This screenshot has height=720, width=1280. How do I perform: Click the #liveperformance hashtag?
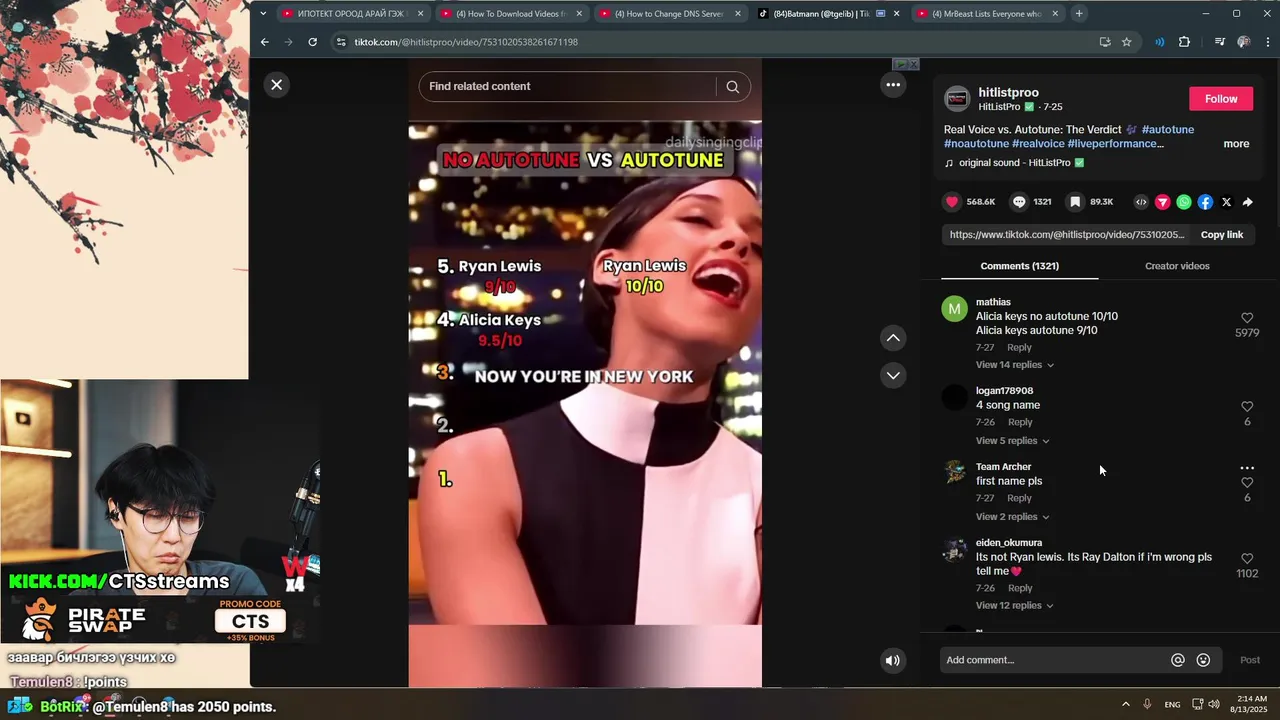[x=1115, y=144]
